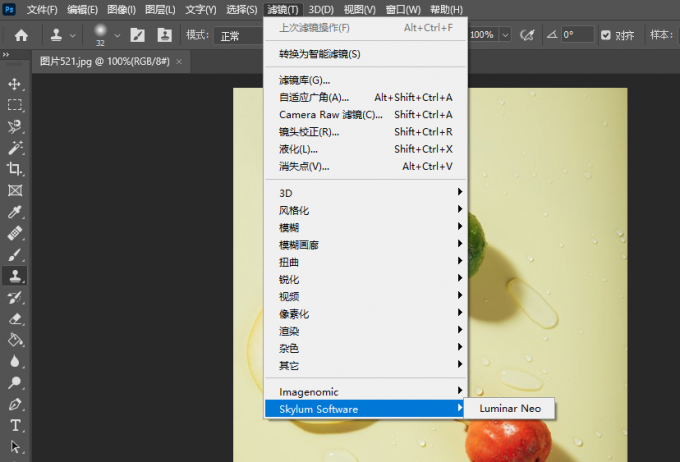The height and width of the screenshot is (462, 680).
Task: Open the 文件(F) menu
Action: [42, 10]
